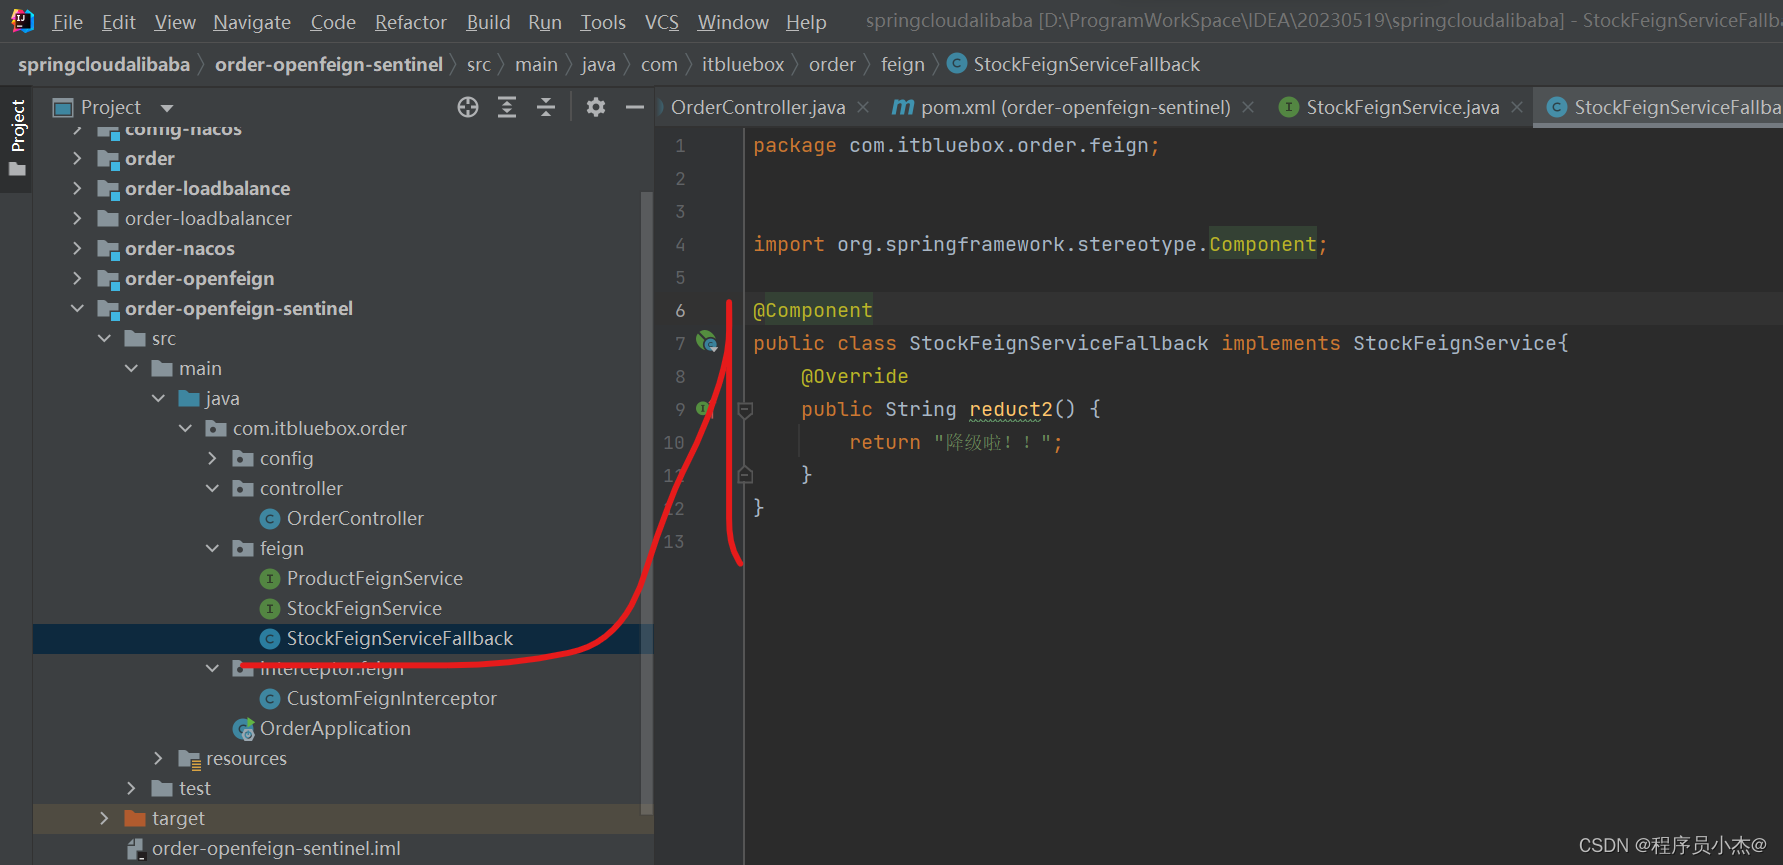This screenshot has width=1783, height=865.
Task: Collapse the java source folder
Action: click(x=158, y=398)
